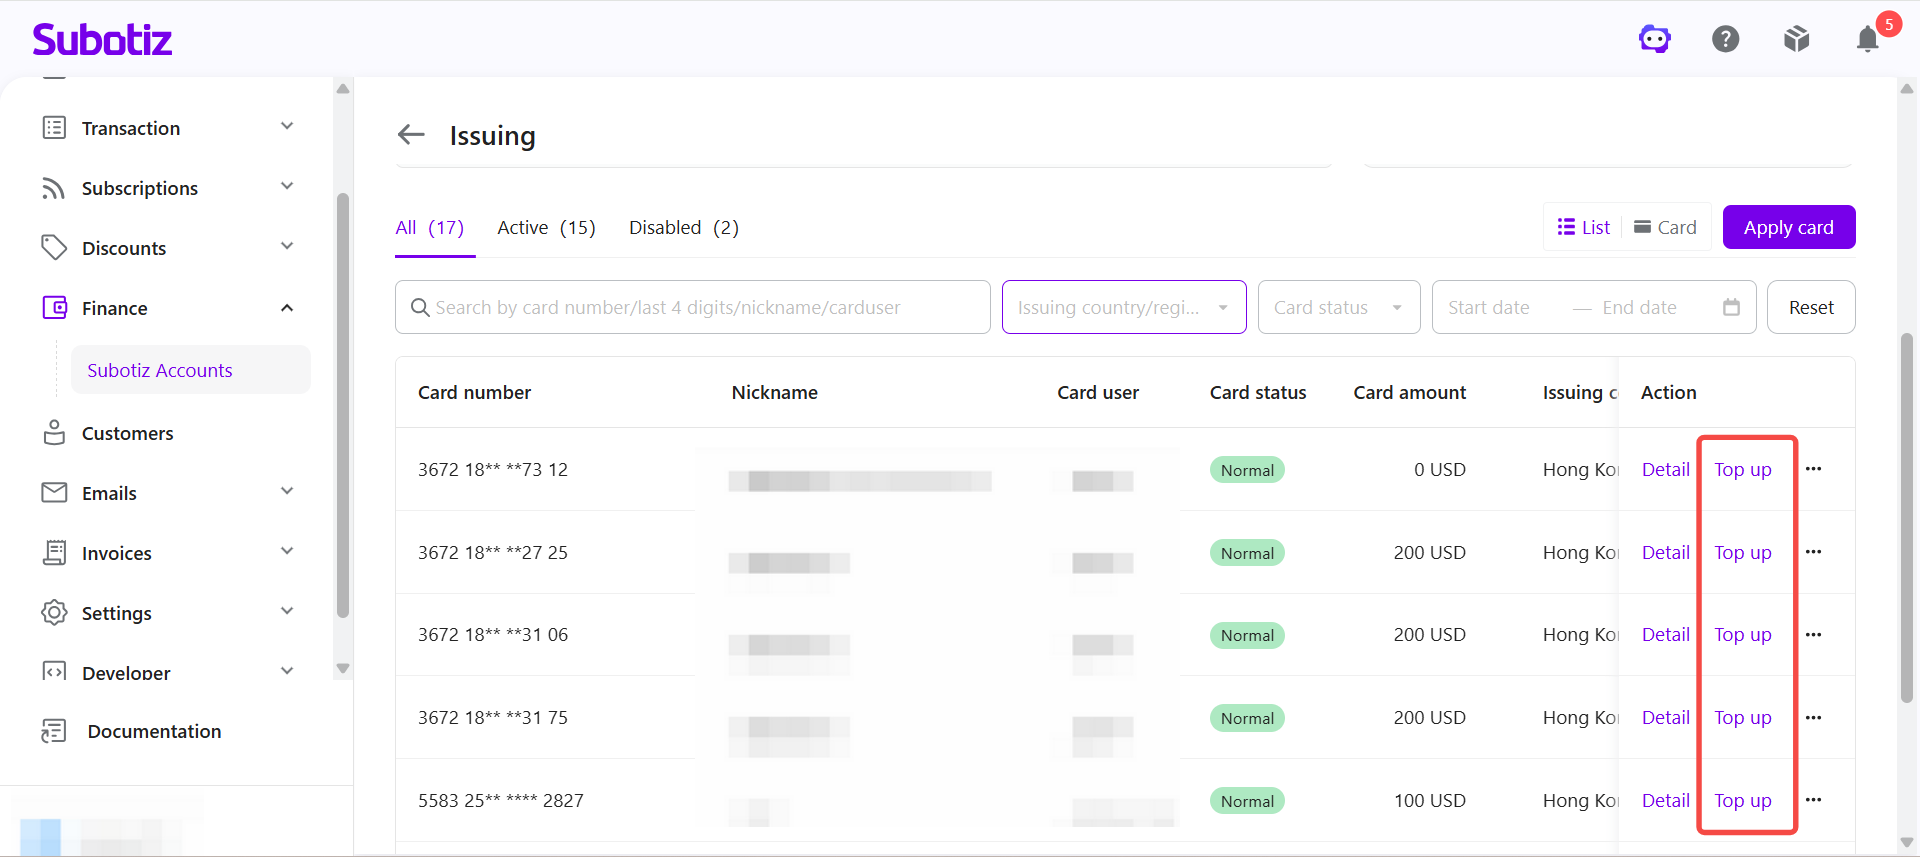1920x857 pixels.
Task: Expand the Developer menu chevron
Action: (x=287, y=671)
